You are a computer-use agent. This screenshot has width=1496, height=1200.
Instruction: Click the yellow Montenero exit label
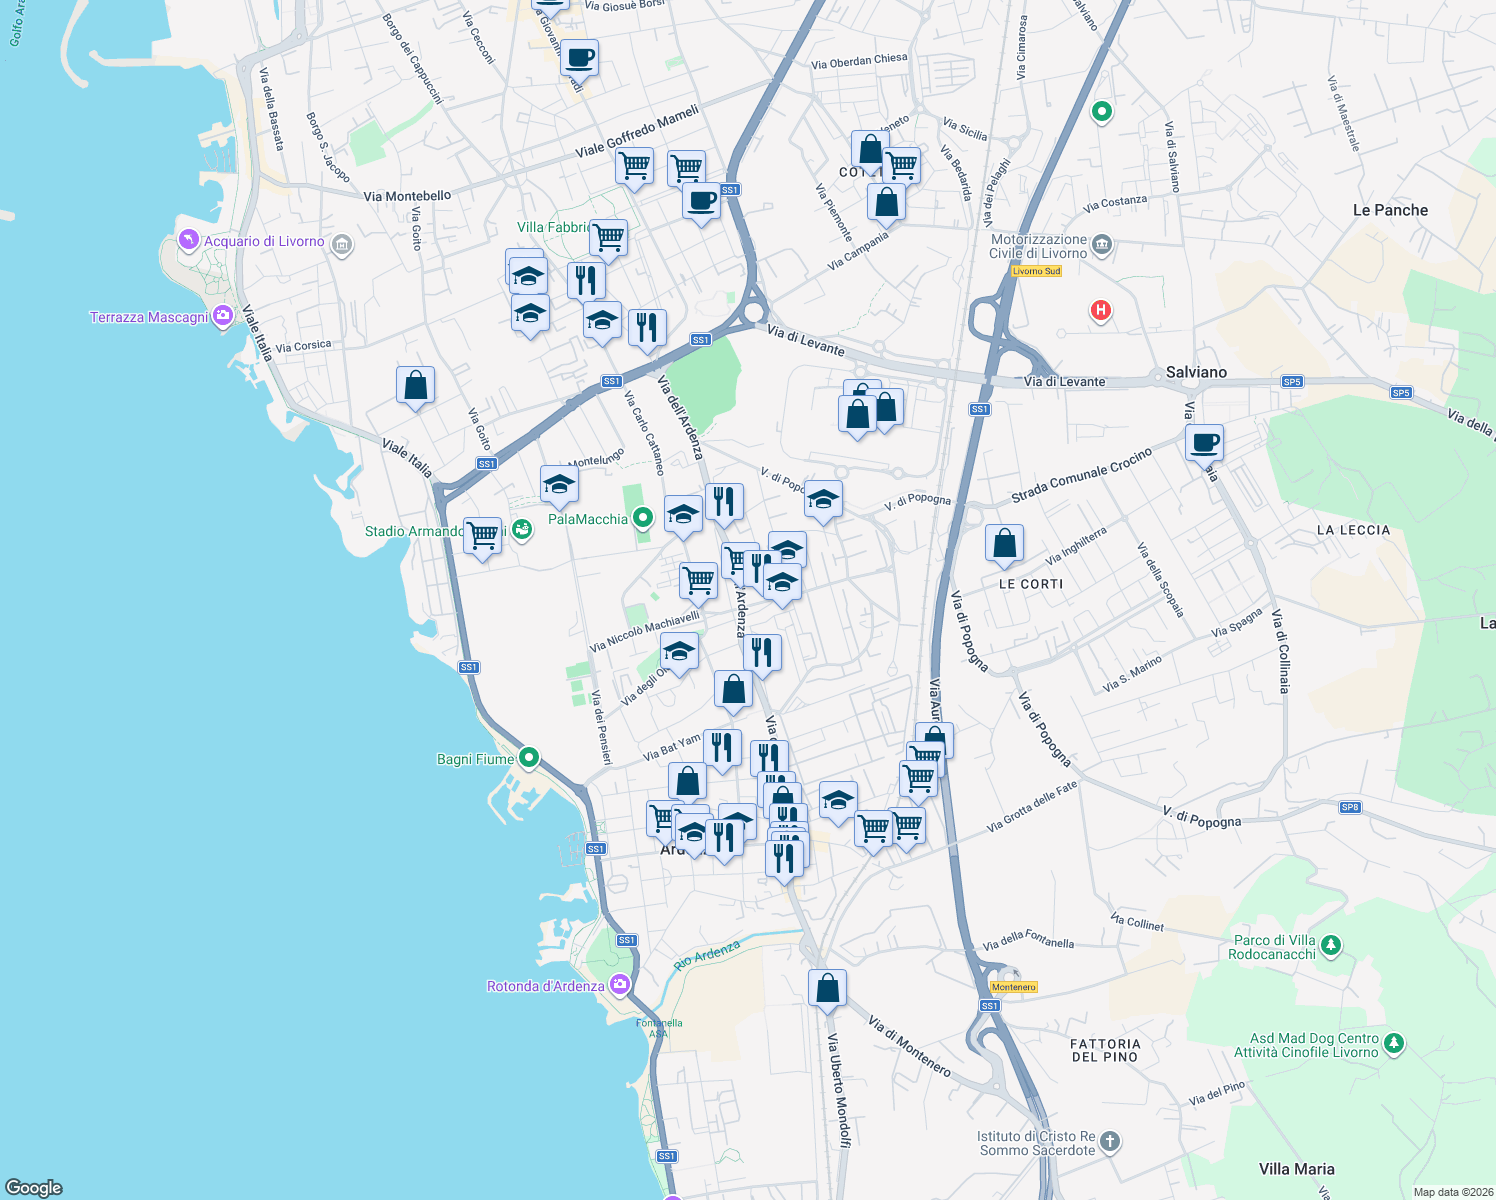click(1016, 986)
